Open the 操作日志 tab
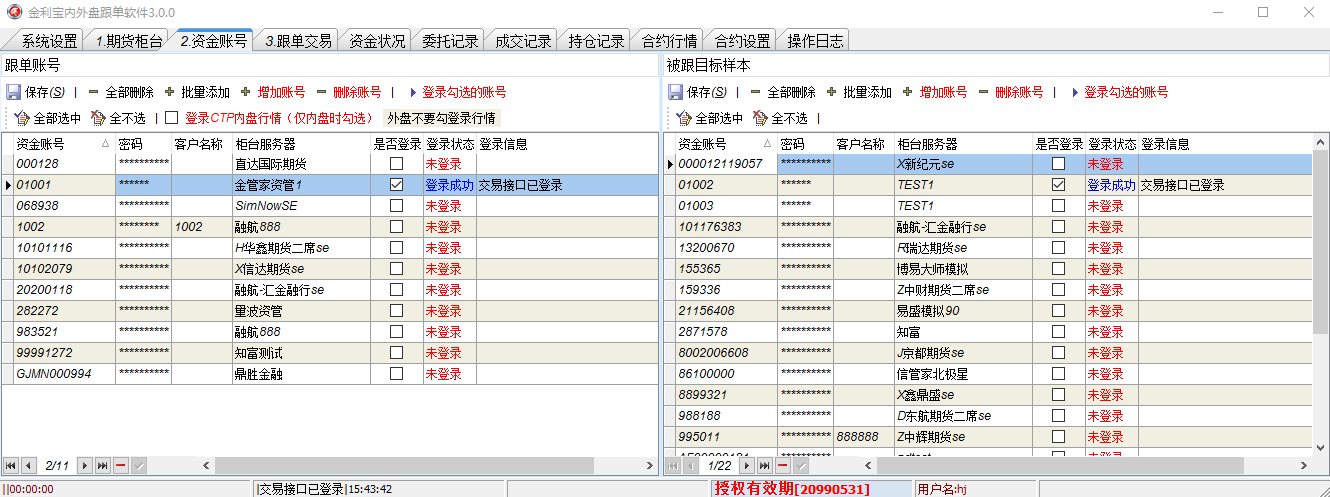The width and height of the screenshot is (1330, 497). coord(815,41)
